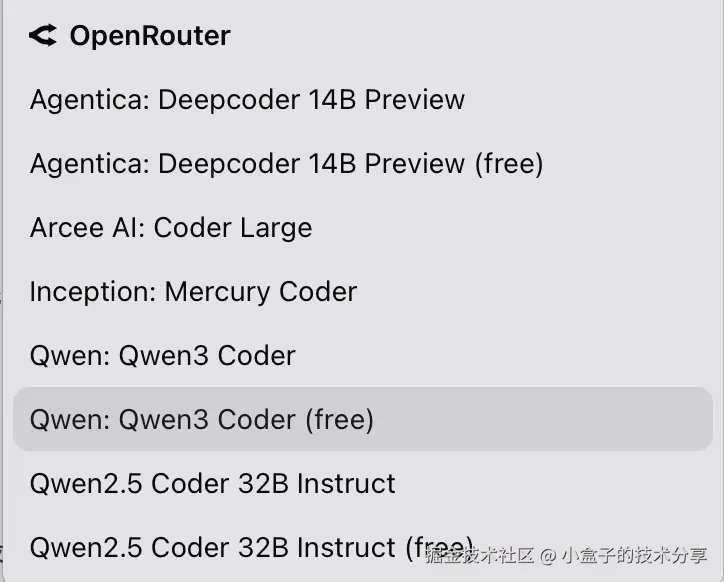Choose Qwen: Qwen3 Coder (free)
Viewport: 724px width, 582px height.
click(202, 420)
